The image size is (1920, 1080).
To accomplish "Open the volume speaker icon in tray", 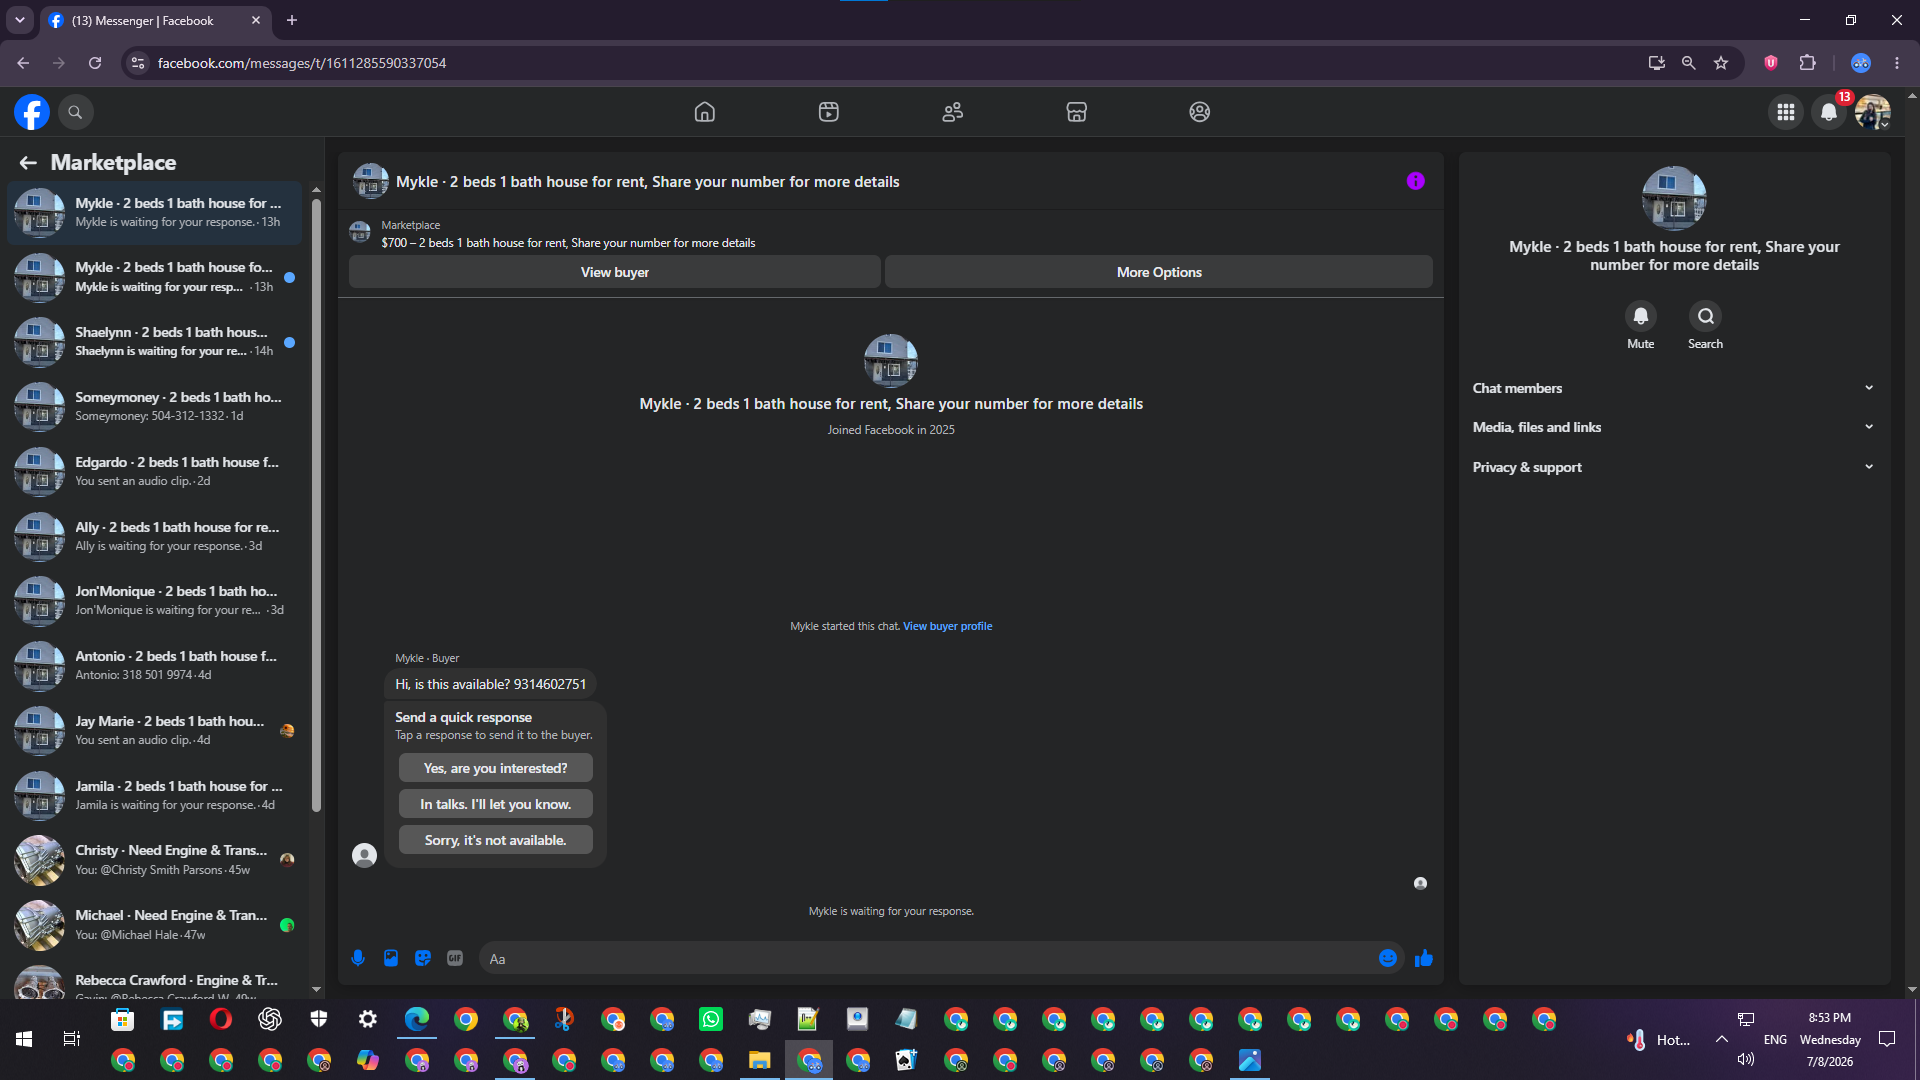I will [1746, 1059].
